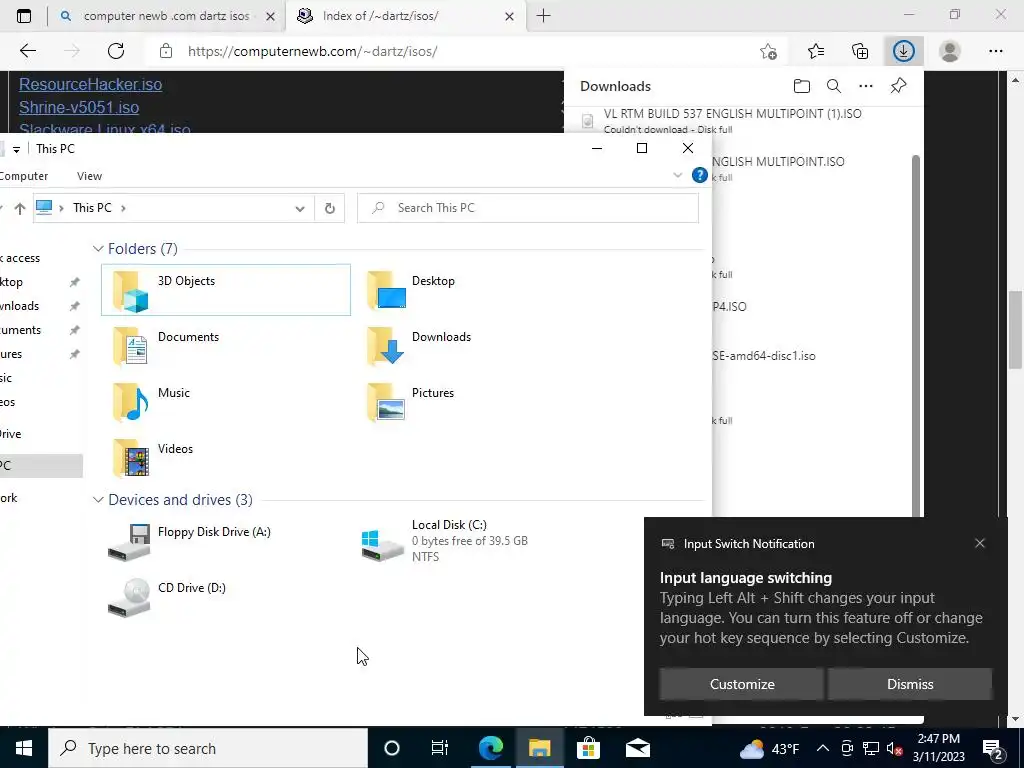Image resolution: width=1024 pixels, height=768 pixels.
Task: Open the 3D Objects folder
Action: (x=226, y=290)
